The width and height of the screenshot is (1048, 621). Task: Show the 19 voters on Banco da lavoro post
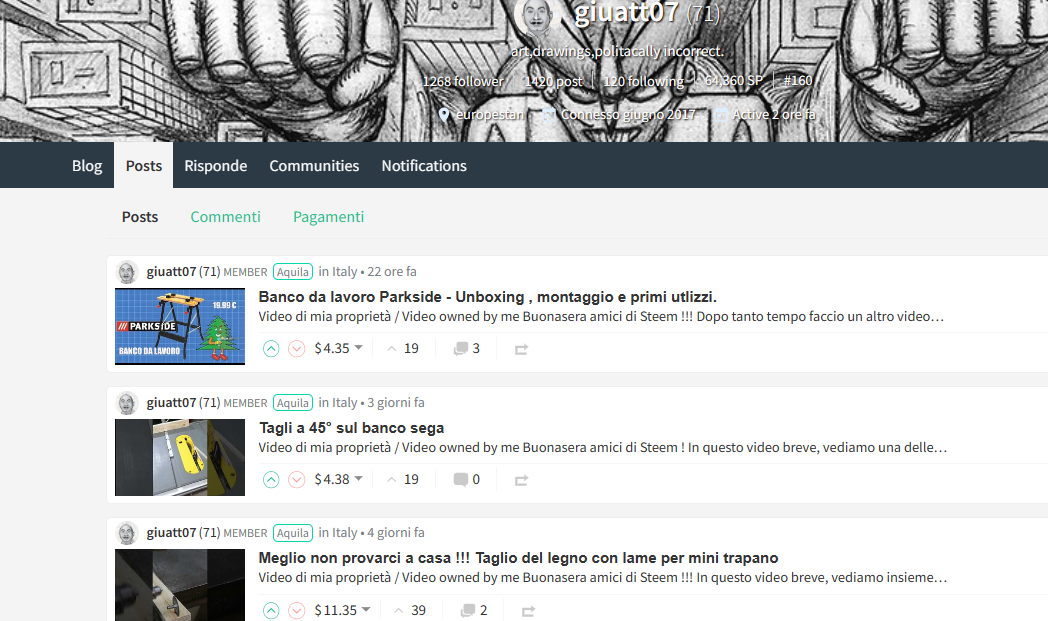403,348
